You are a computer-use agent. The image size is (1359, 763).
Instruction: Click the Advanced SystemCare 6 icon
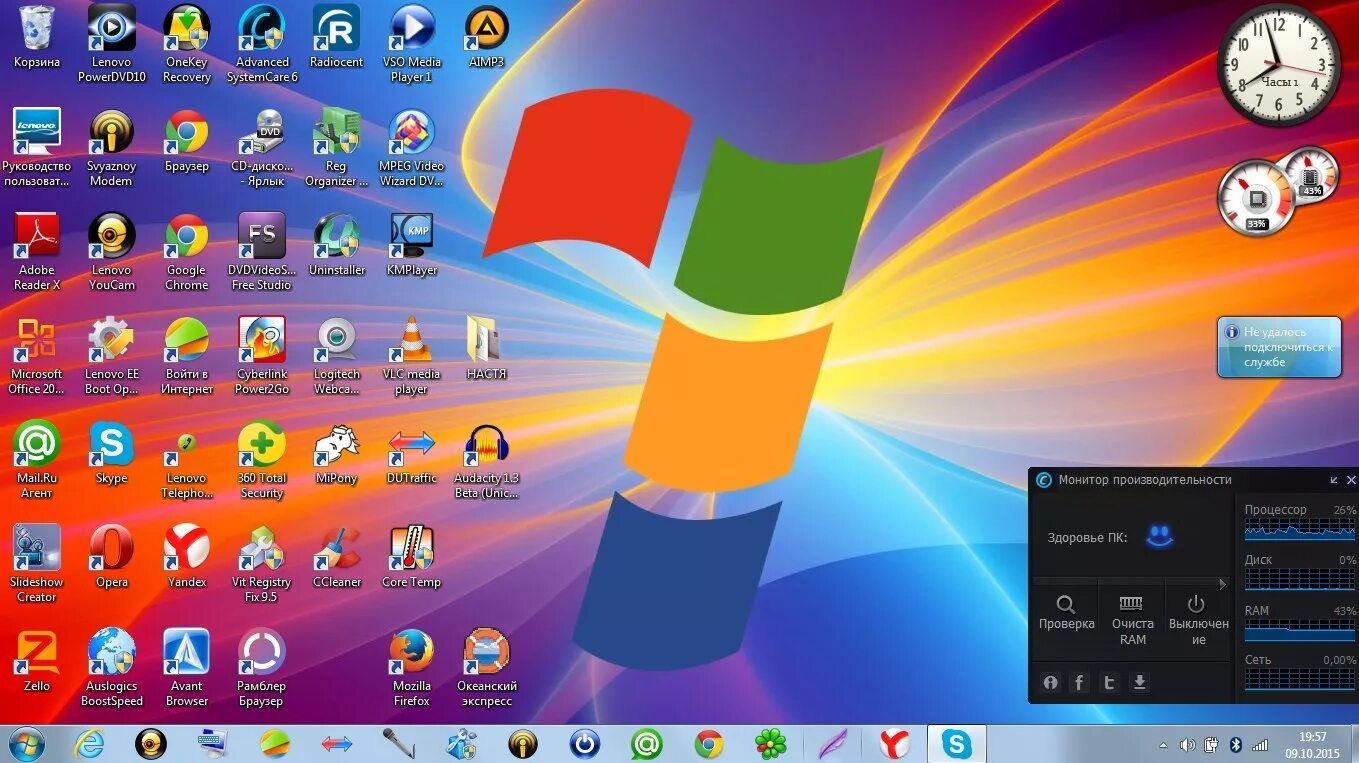pyautogui.click(x=262, y=44)
